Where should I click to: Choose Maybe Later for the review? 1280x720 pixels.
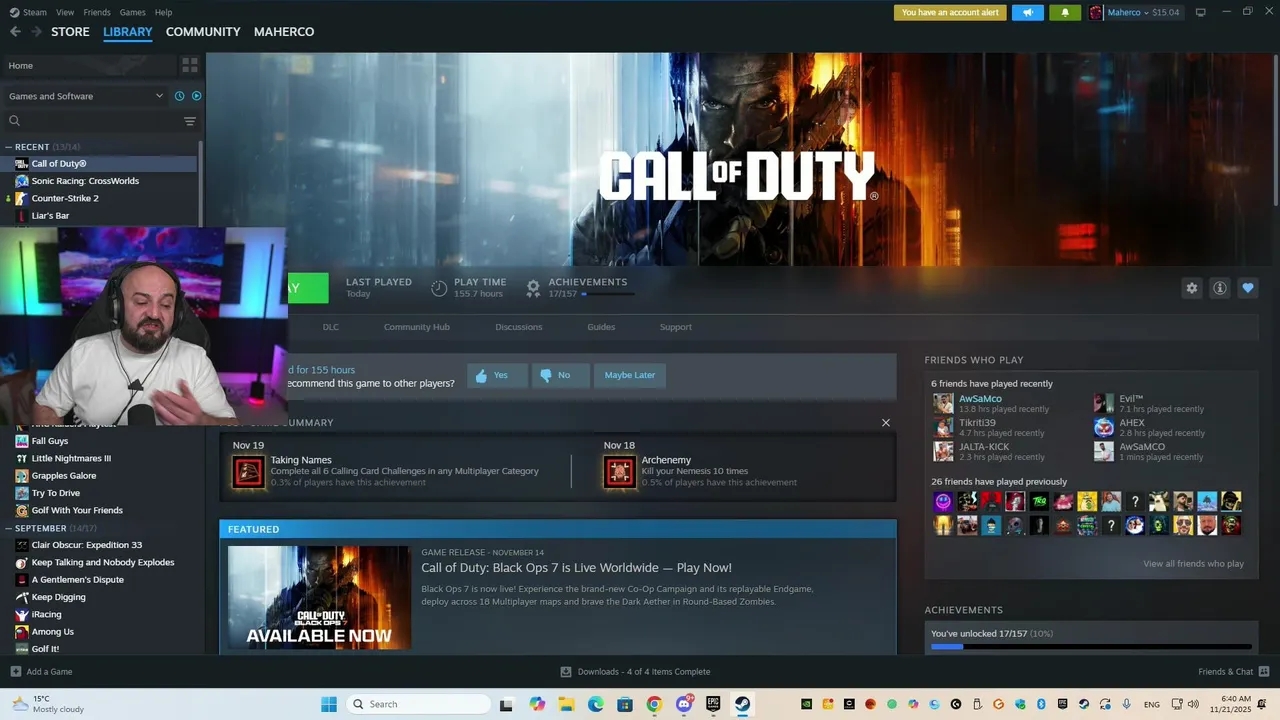click(630, 375)
